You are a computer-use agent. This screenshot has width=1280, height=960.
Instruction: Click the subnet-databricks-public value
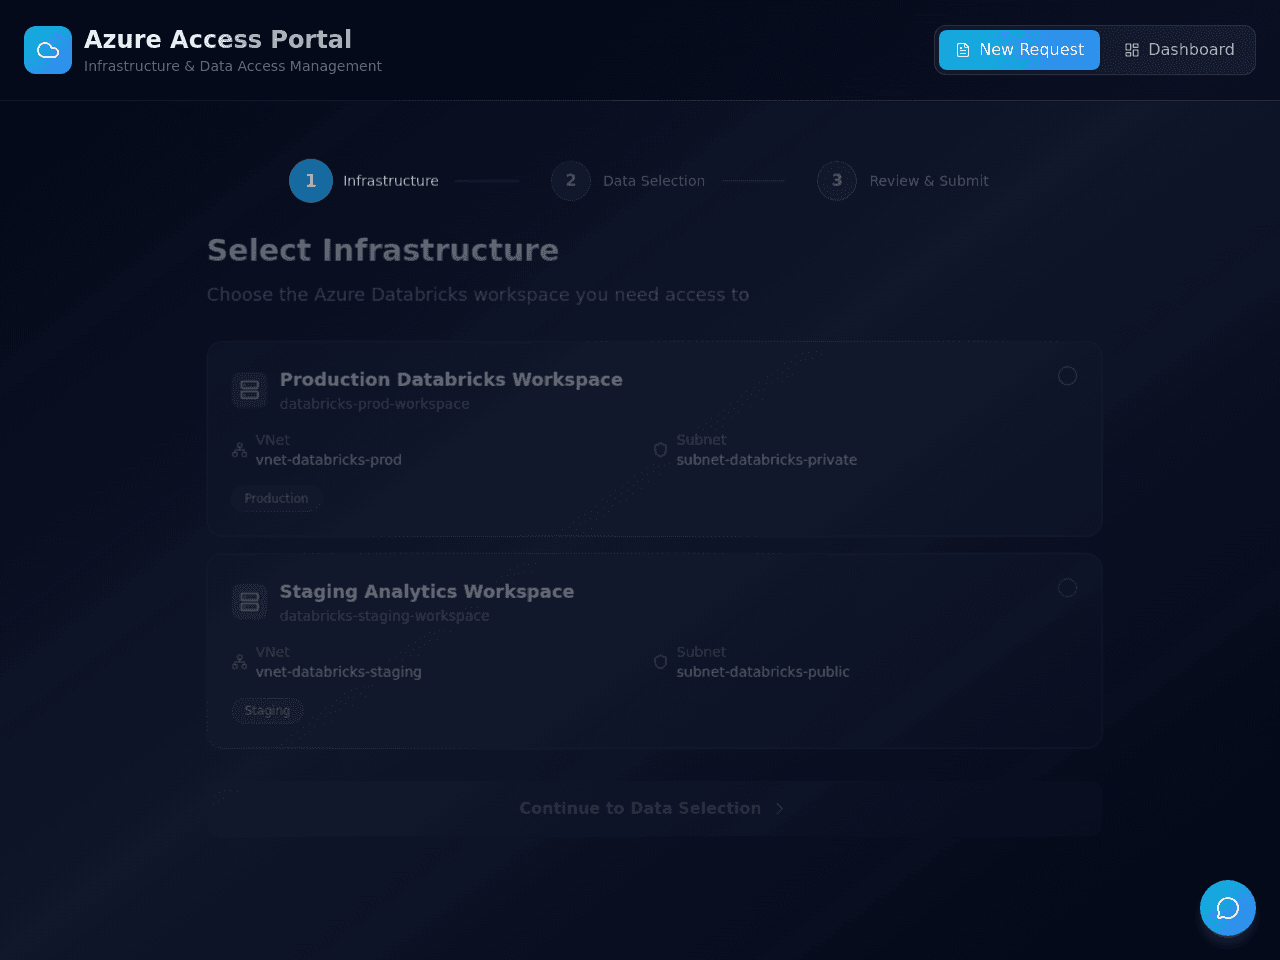(x=763, y=672)
